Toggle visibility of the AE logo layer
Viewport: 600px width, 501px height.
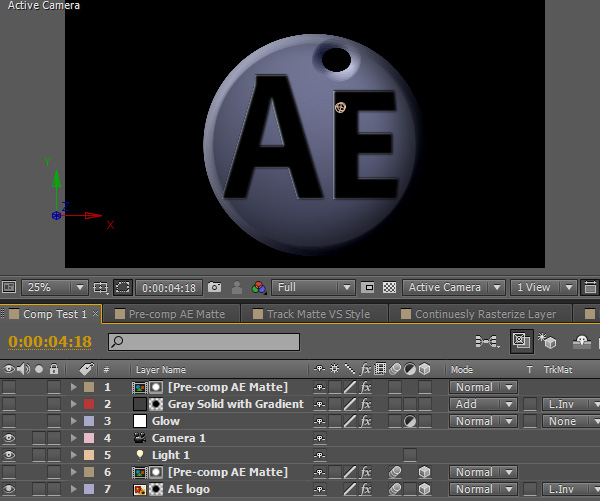click(10, 490)
